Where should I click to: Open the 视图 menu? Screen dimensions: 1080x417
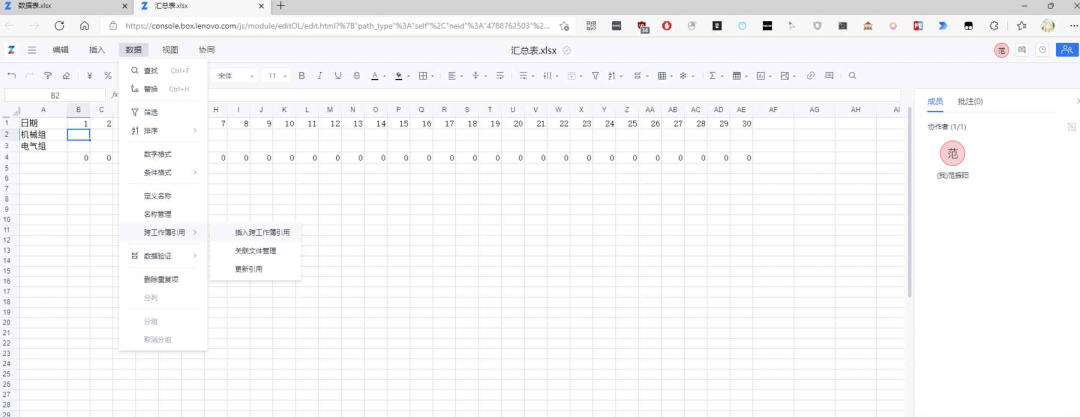[x=170, y=50]
